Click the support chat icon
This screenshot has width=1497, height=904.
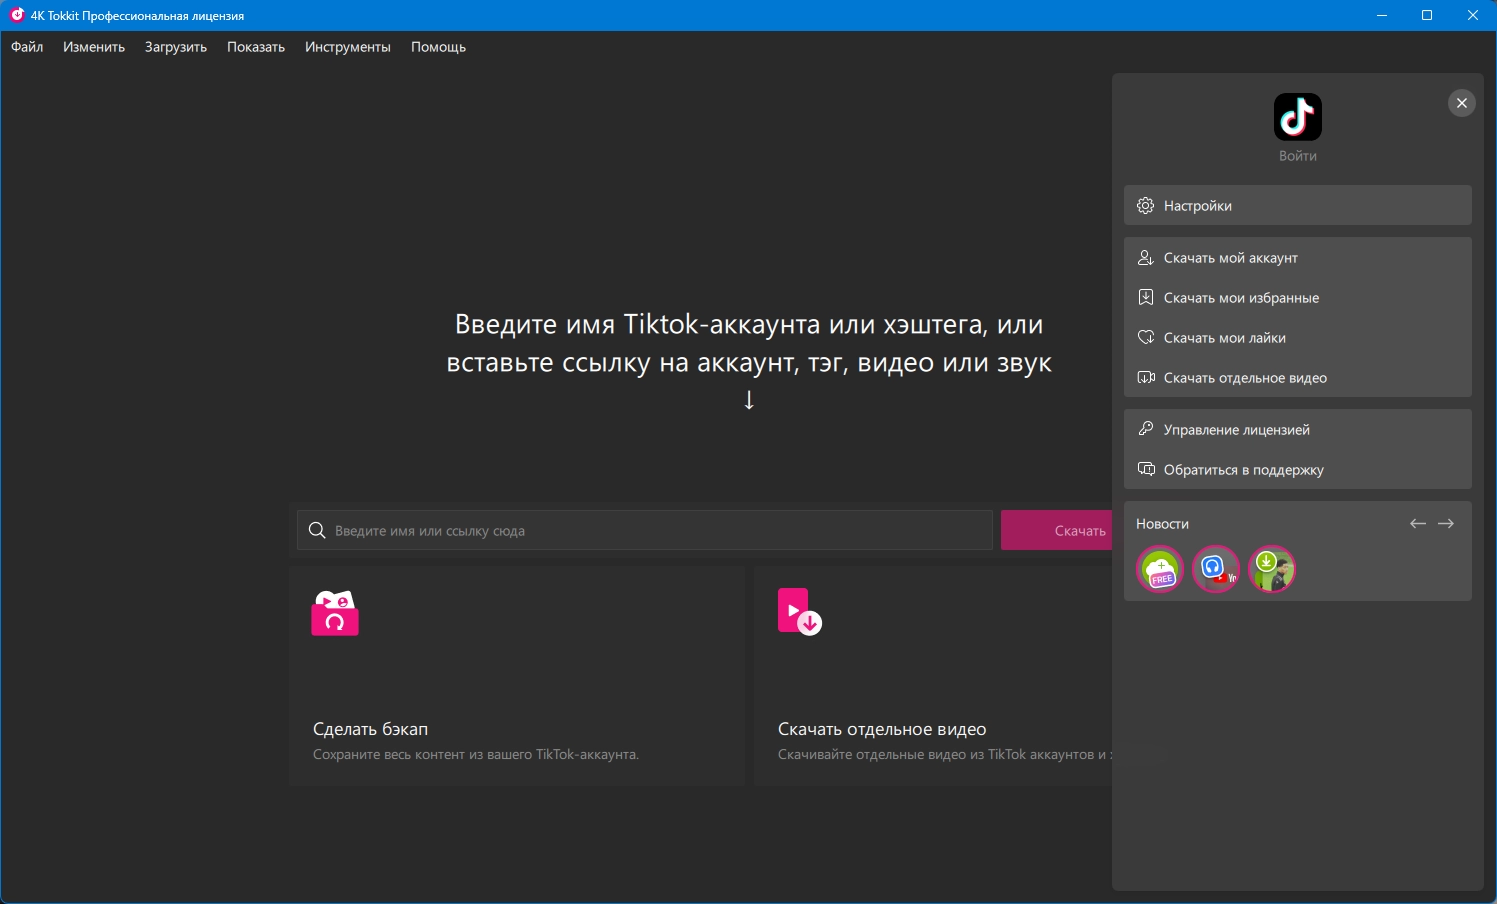[1146, 469]
